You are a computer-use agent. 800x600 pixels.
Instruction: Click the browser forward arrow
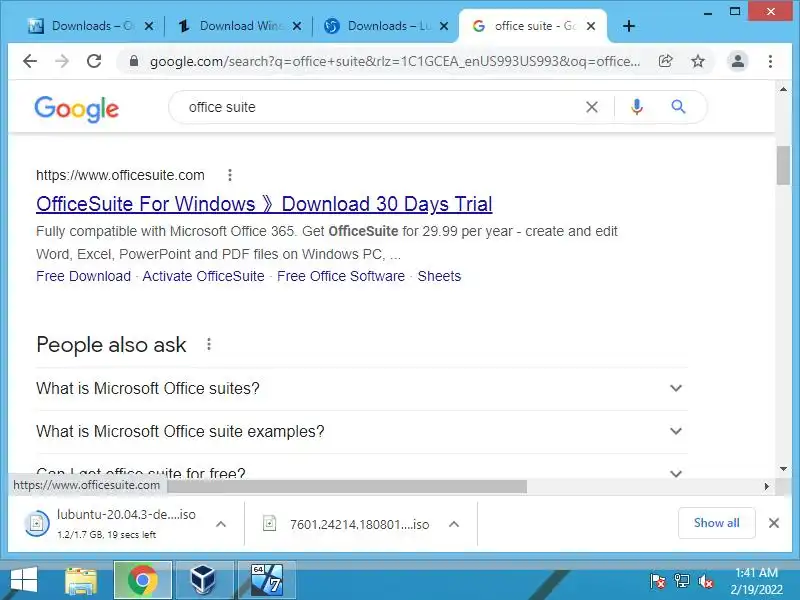coord(62,61)
